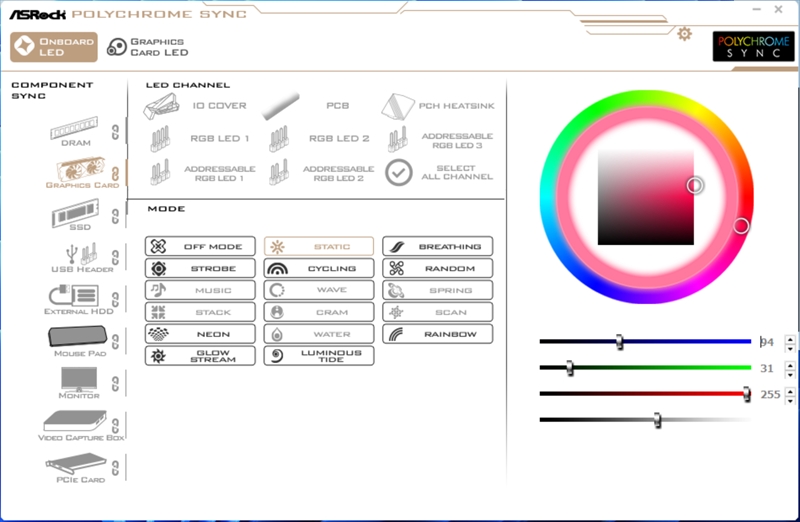Select the SSD component icon
The width and height of the screenshot is (800, 522).
pos(76,212)
